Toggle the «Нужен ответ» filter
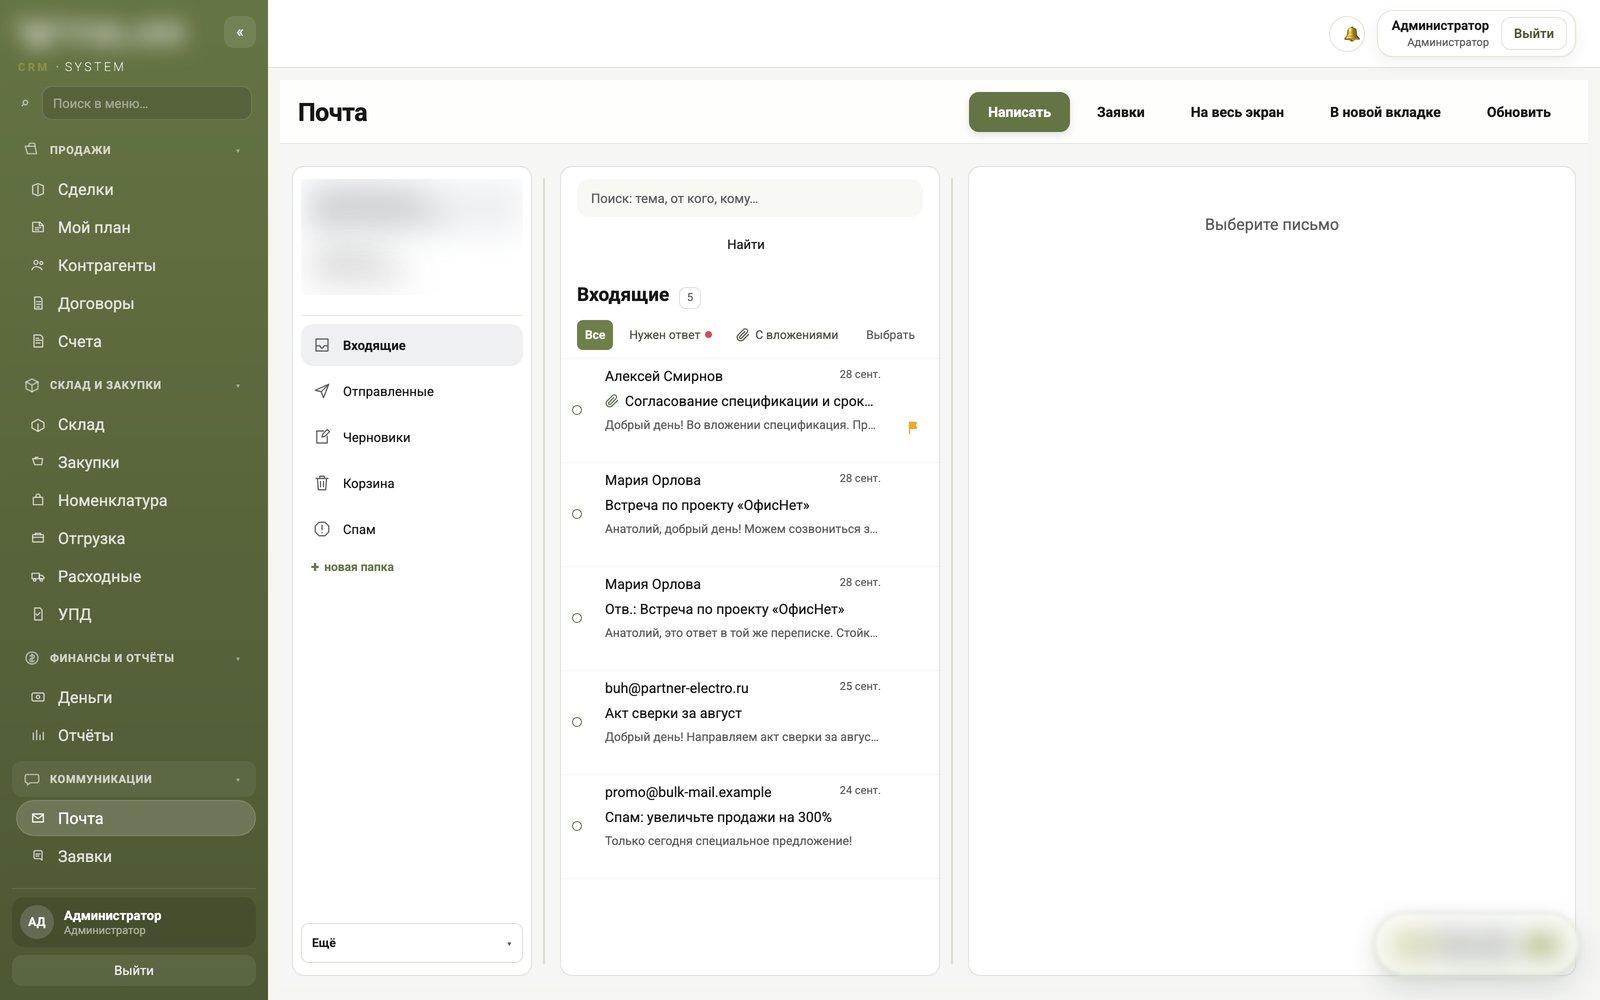The height and width of the screenshot is (1000, 1600). 670,335
